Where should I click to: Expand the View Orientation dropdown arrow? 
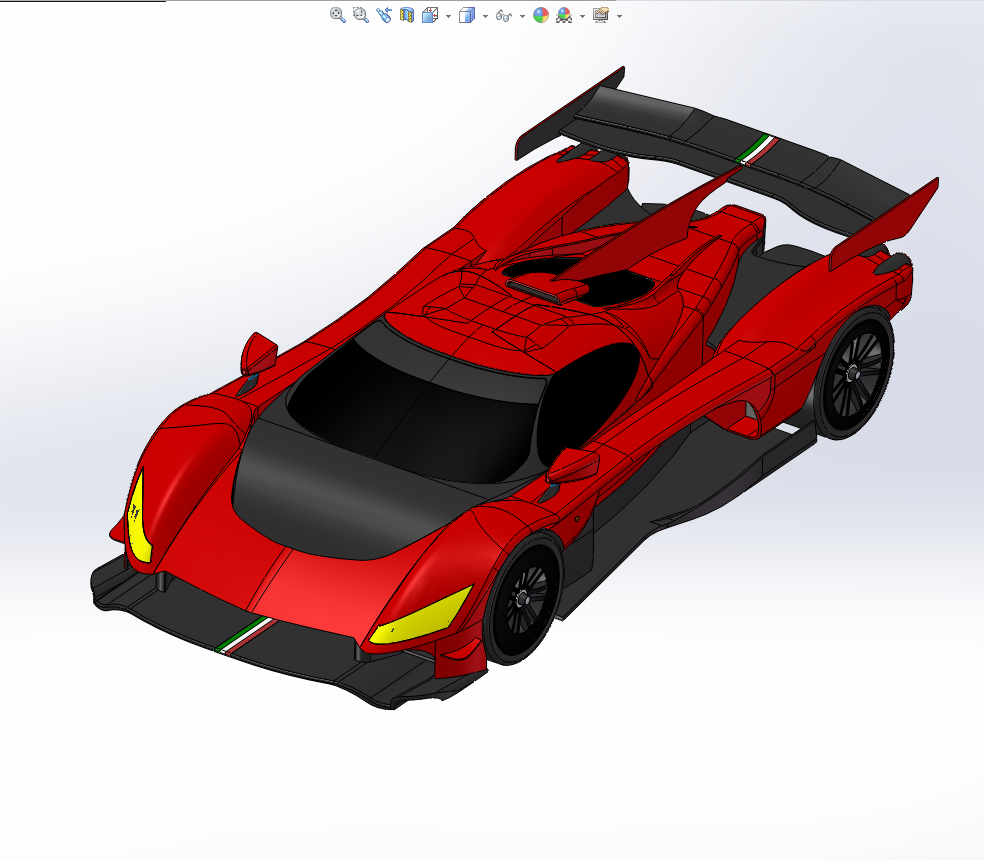pyautogui.click(x=448, y=16)
